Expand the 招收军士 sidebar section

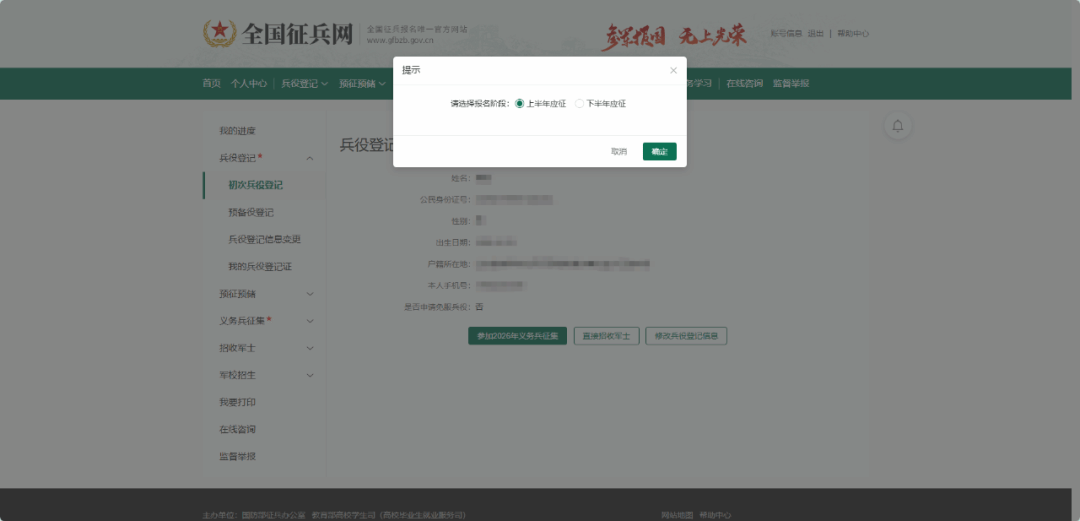[310, 348]
